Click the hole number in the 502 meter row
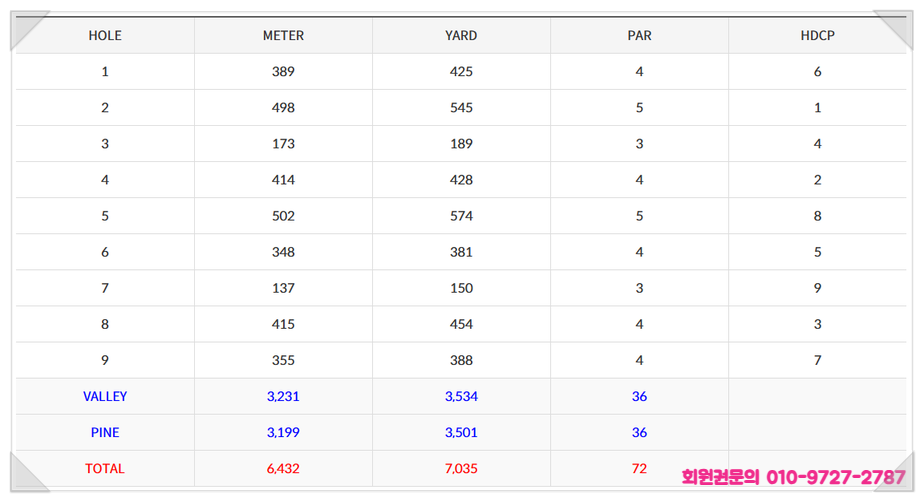 tap(105, 216)
